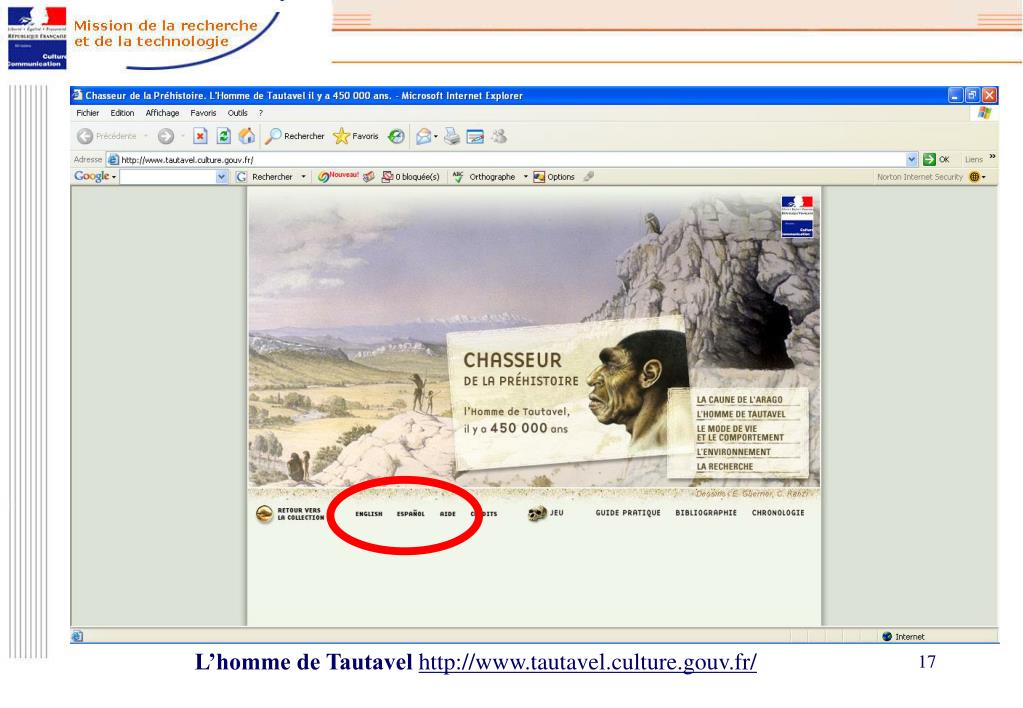The image size is (1023, 708).
Task: Refresh the page with green arrows icon
Action: (x=223, y=136)
